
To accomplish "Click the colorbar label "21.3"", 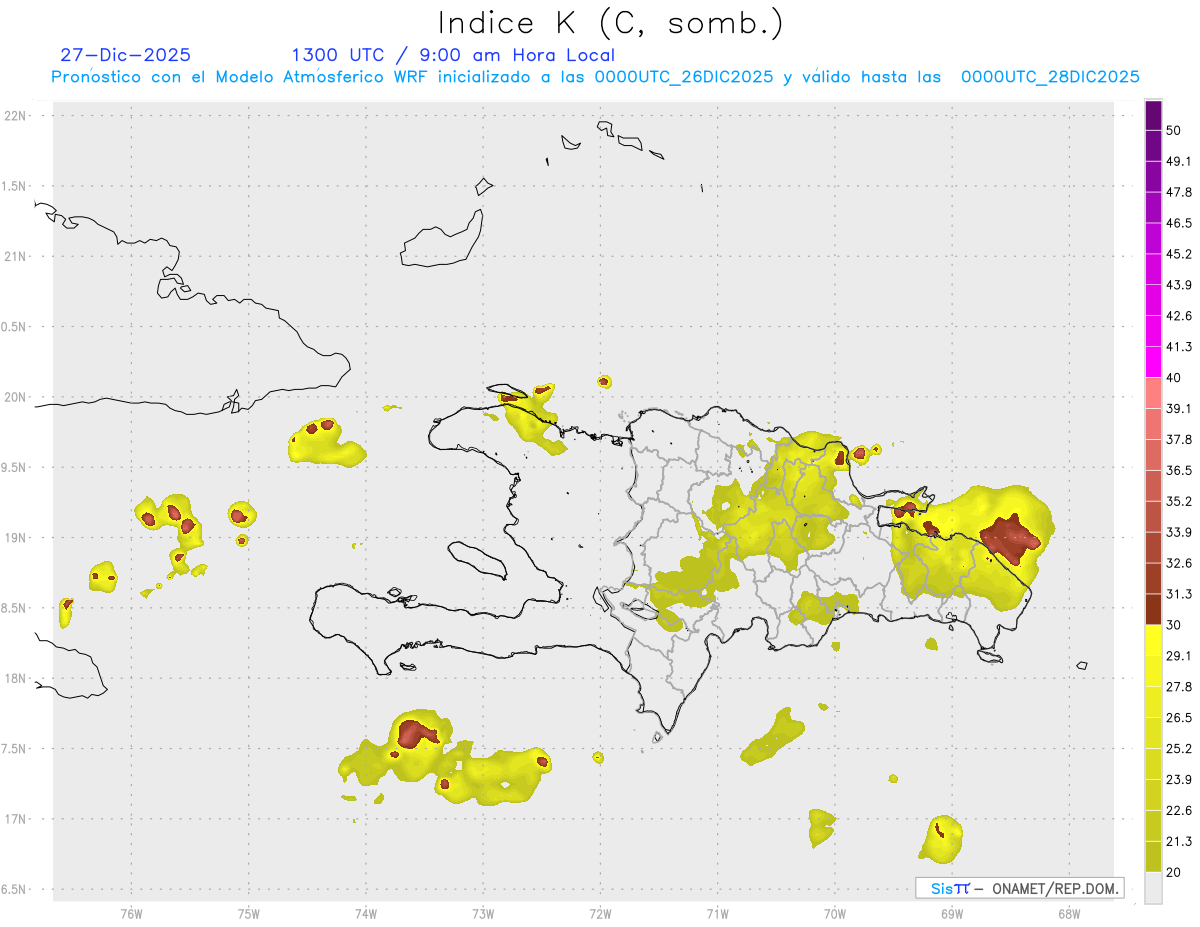I will (1179, 841).
